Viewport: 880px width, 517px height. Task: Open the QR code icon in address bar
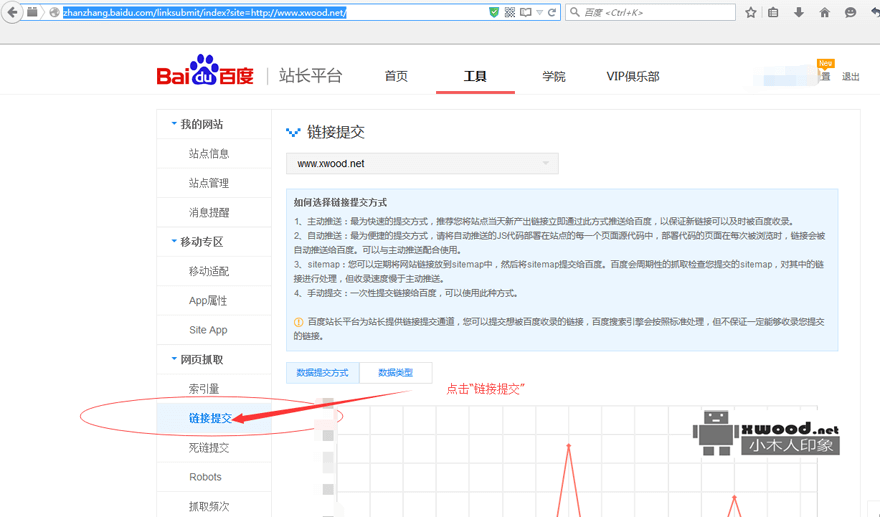click(510, 12)
